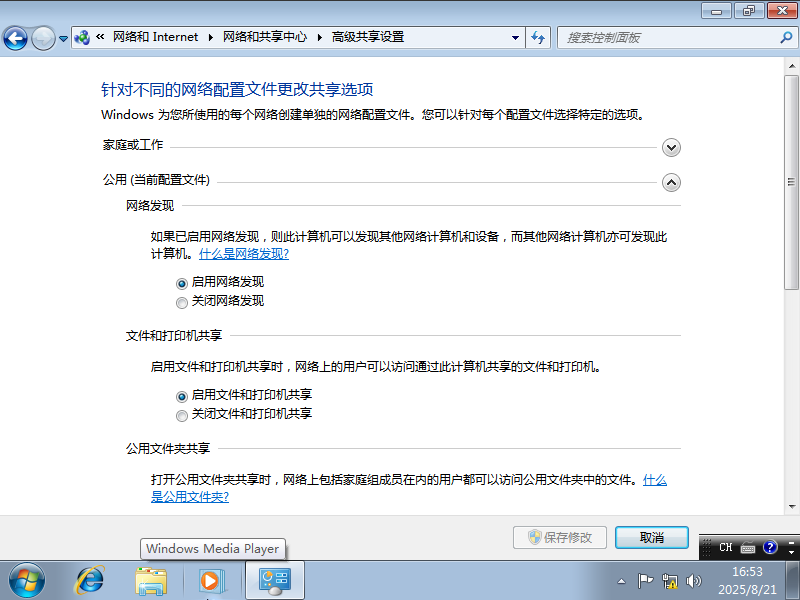Open the 网络和 Internet breadcrumb
This screenshot has width=800, height=600.
pos(155,37)
